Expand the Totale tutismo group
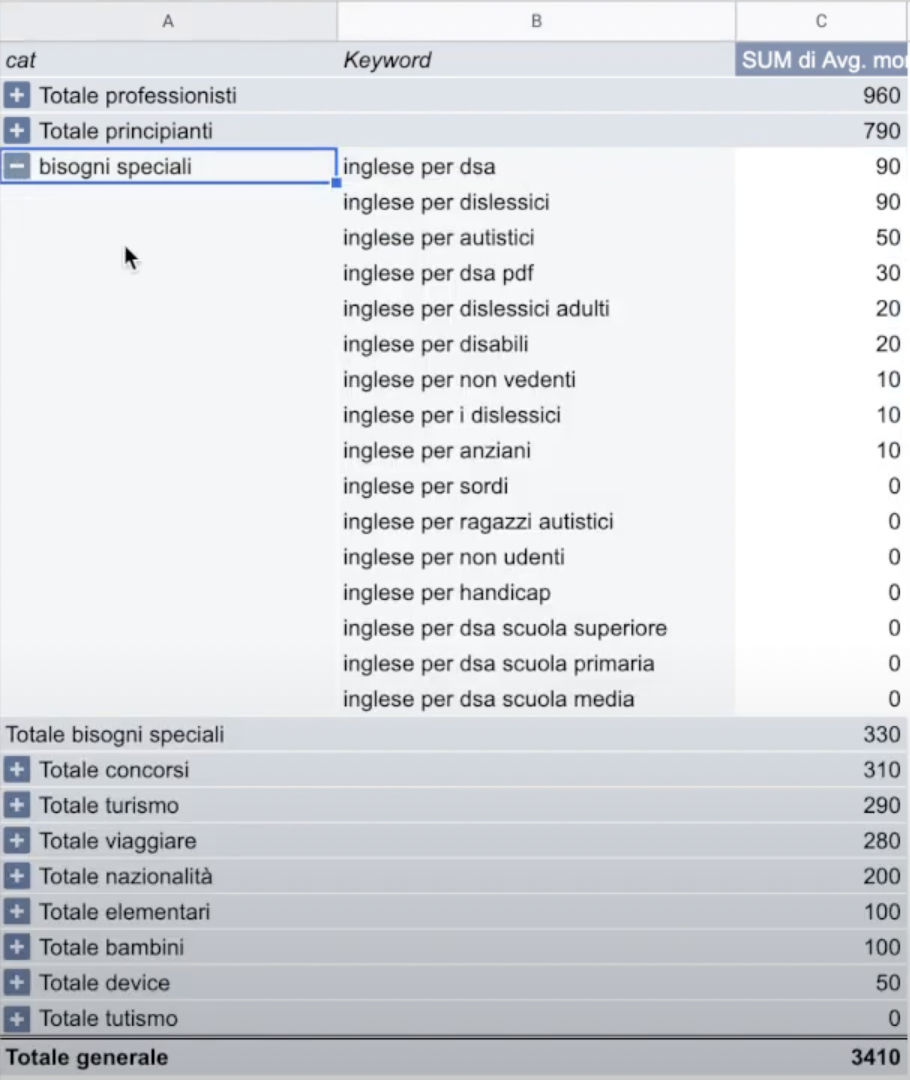 pyautogui.click(x=18, y=1017)
